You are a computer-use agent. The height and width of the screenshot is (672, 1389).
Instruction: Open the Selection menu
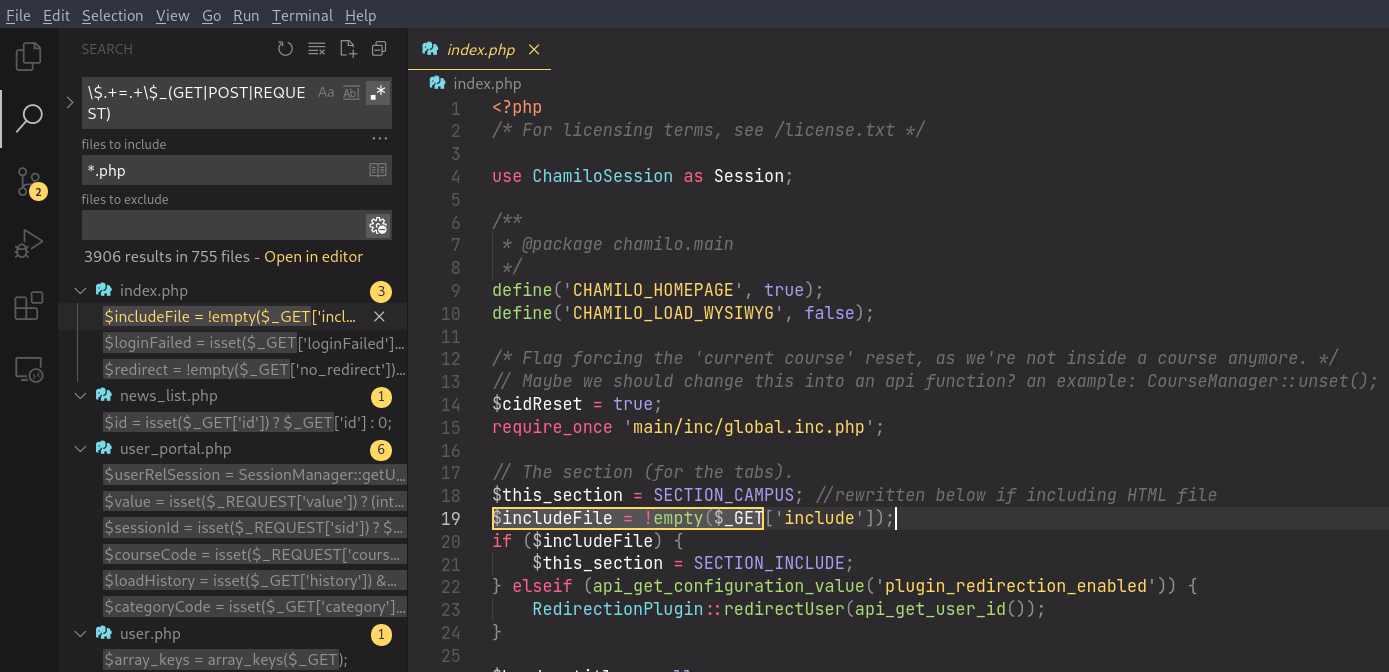point(112,15)
